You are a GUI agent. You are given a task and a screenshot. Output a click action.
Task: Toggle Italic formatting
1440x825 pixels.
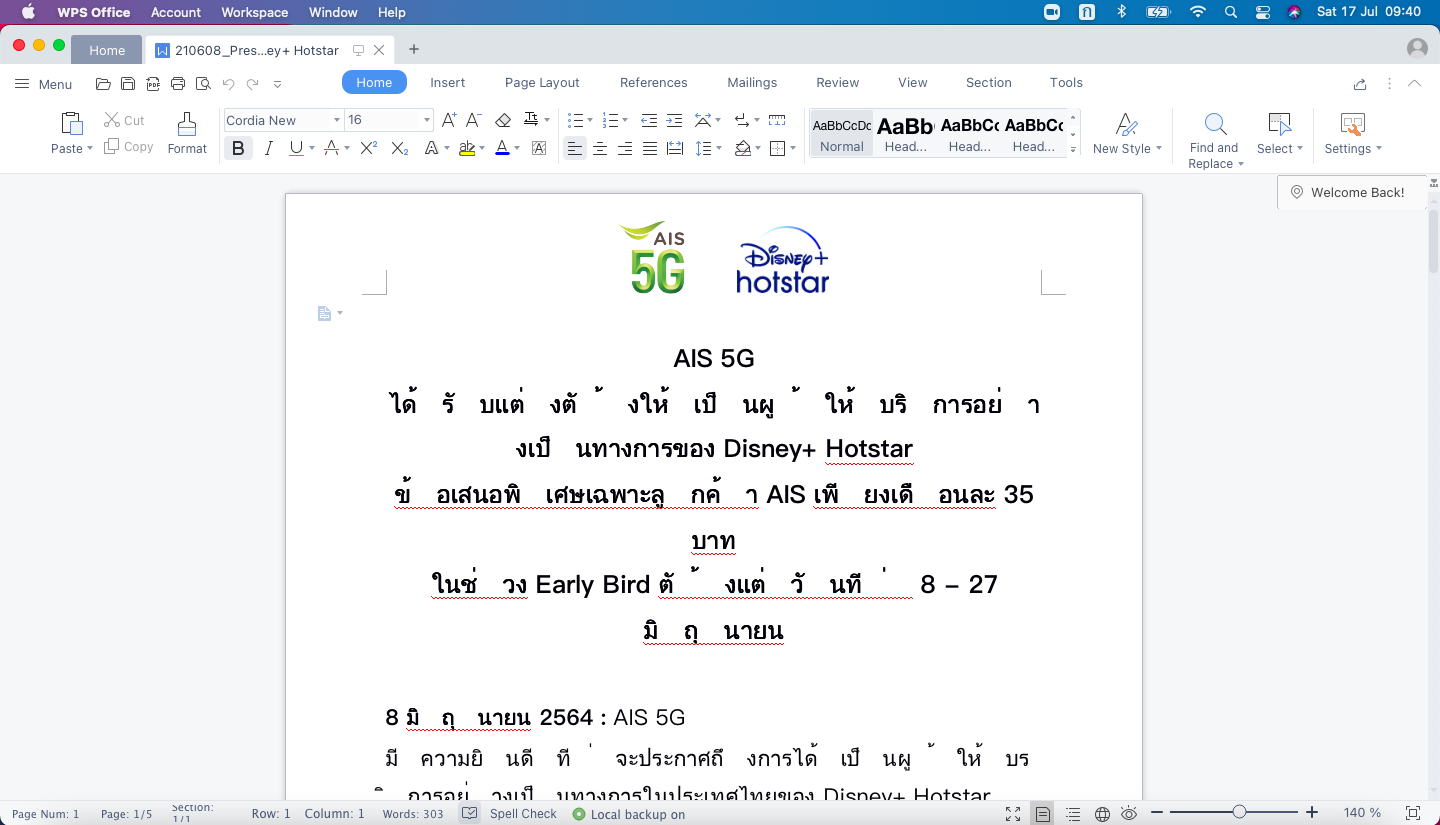pyautogui.click(x=268, y=148)
